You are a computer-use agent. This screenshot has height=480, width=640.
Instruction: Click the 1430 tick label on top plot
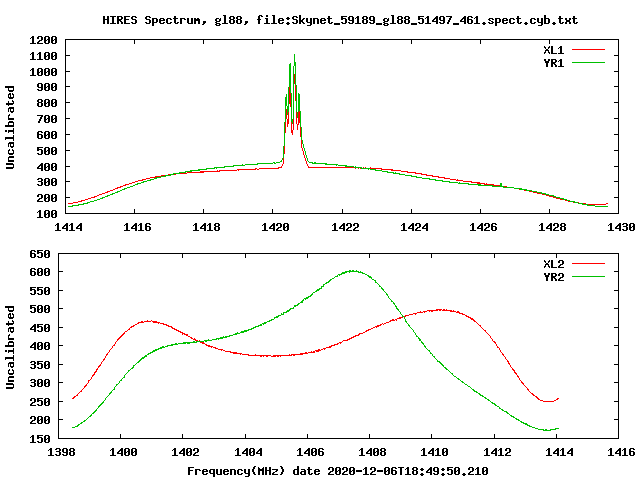pos(621,227)
